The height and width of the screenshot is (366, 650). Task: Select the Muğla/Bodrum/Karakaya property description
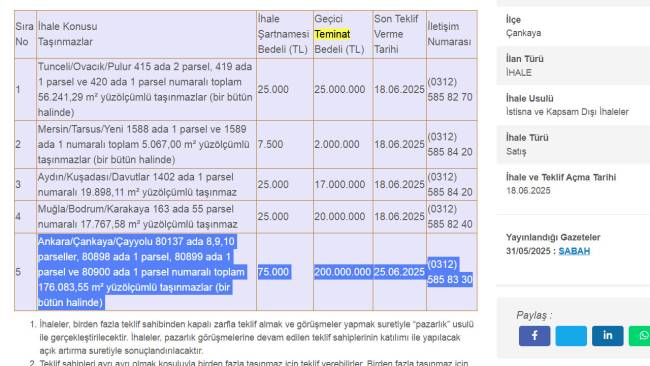coord(137,216)
